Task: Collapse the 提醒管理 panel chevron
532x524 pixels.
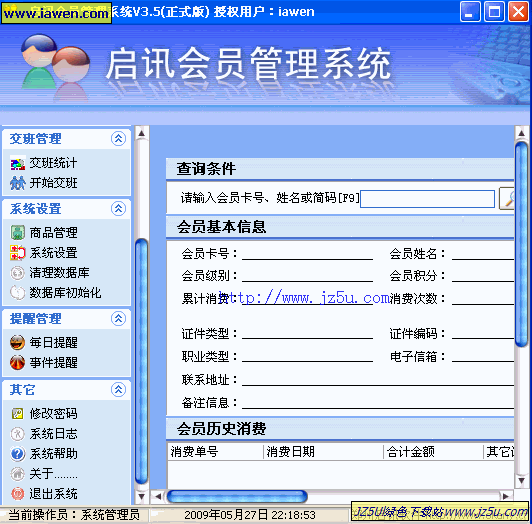Action: 118,318
